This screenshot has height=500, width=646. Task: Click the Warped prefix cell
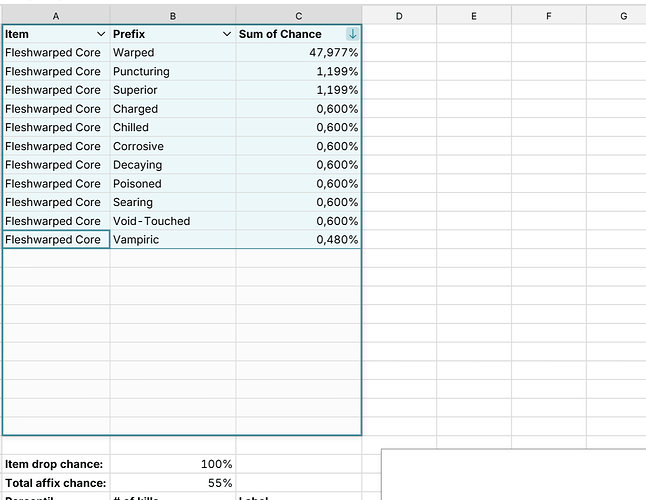click(134, 52)
